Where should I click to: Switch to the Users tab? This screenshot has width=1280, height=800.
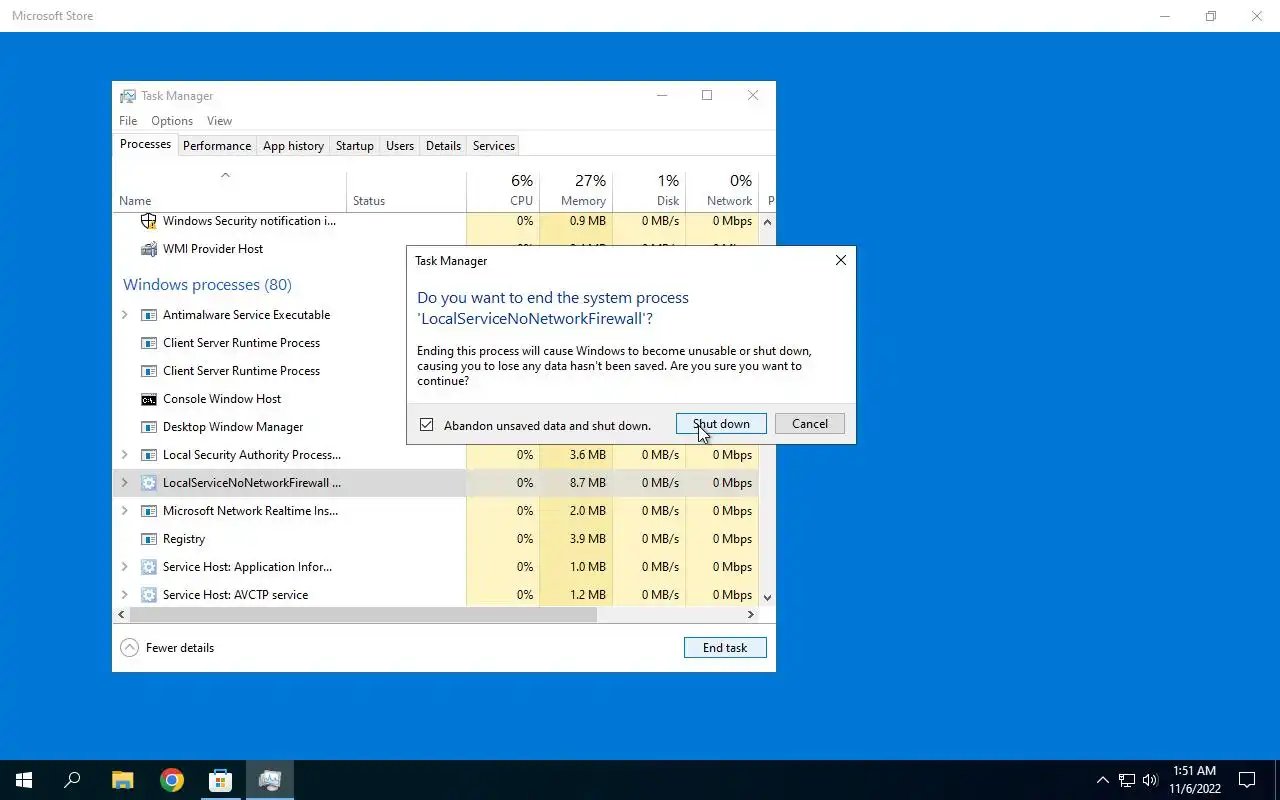400,146
